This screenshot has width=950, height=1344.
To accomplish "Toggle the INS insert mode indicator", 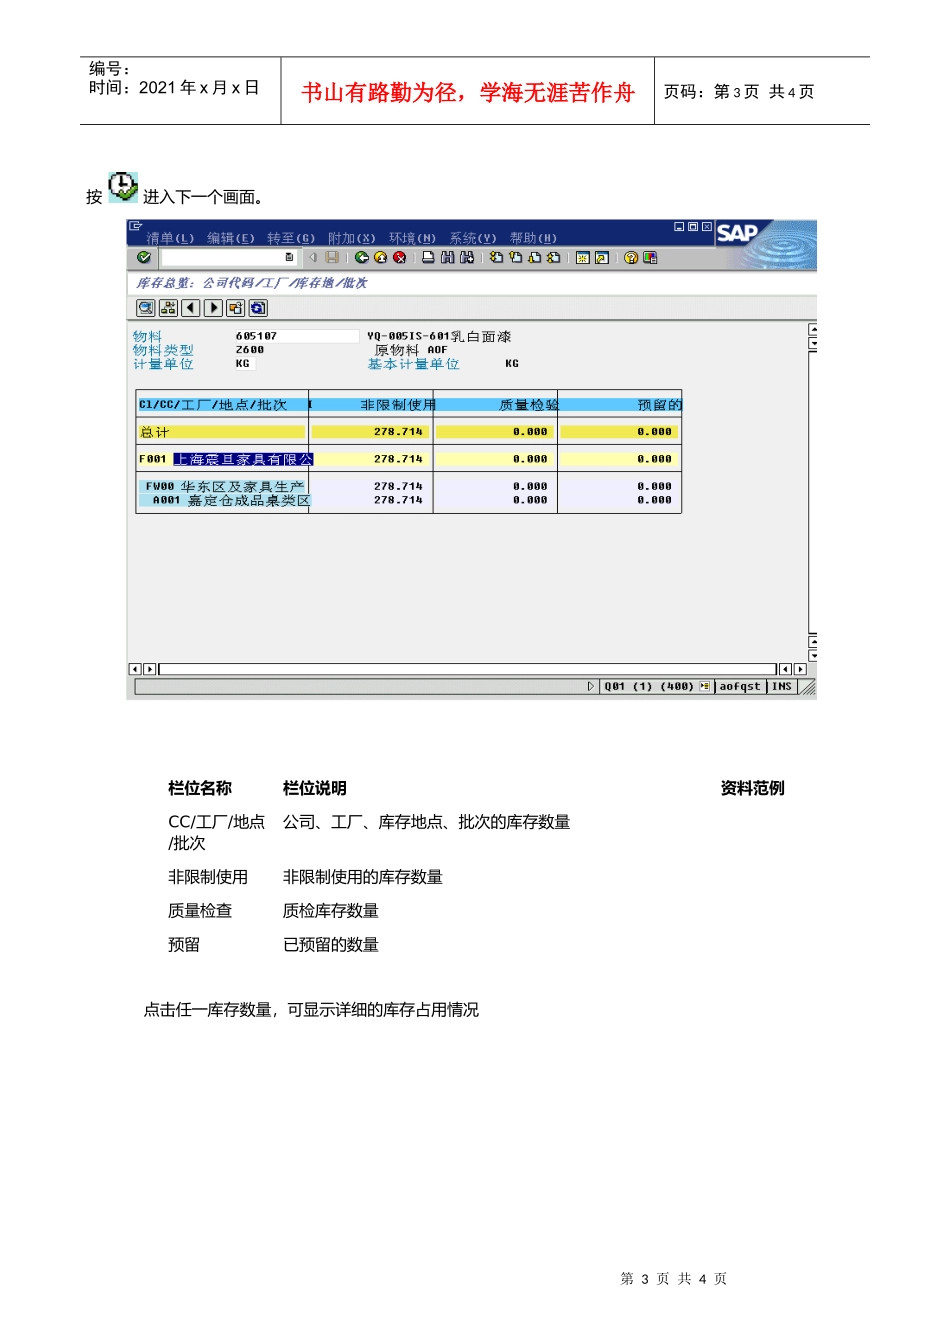I will pyautogui.click(x=782, y=687).
